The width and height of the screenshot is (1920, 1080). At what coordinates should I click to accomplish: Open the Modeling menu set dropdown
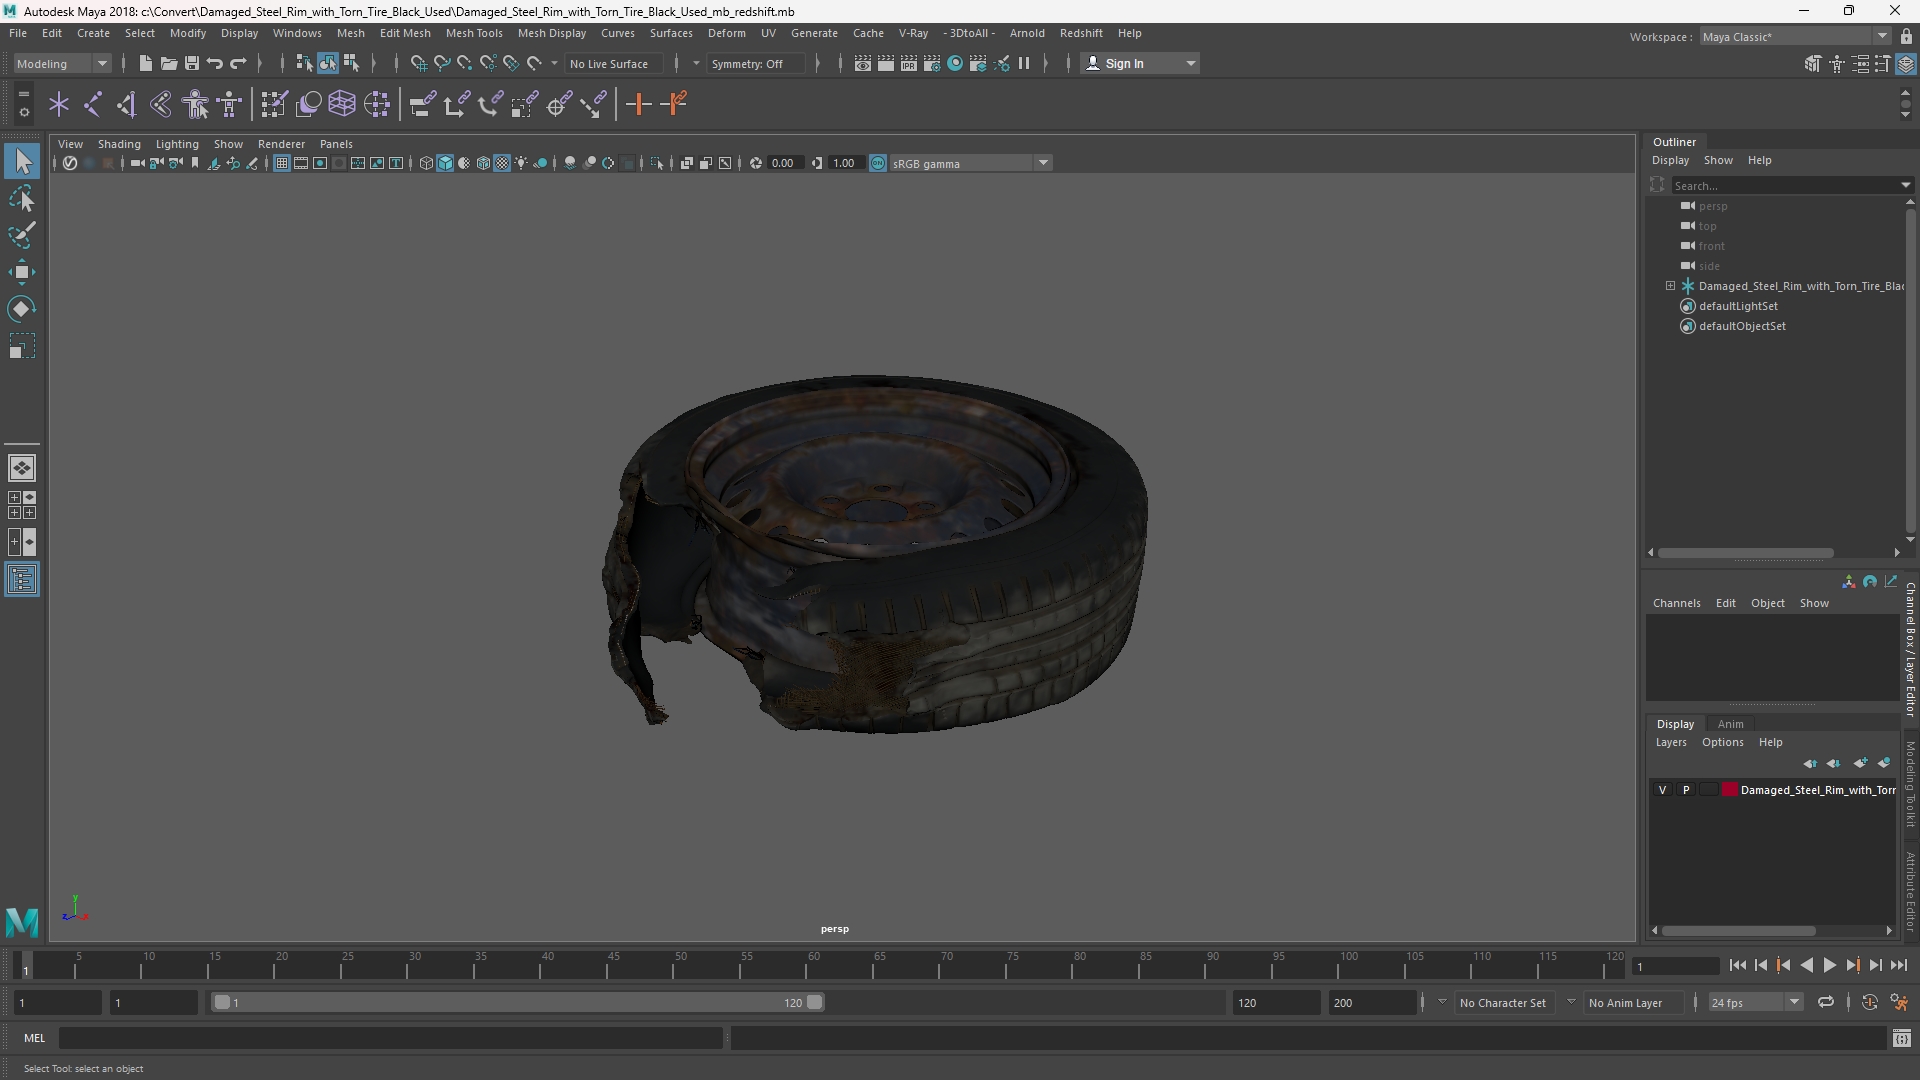point(62,63)
